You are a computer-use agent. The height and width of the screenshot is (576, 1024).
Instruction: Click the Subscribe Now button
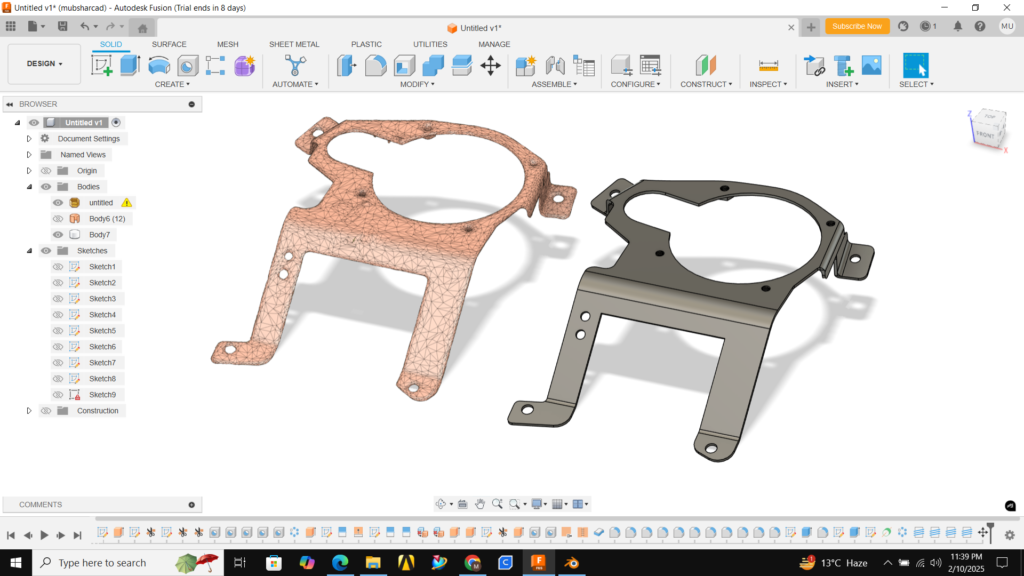tap(857, 26)
